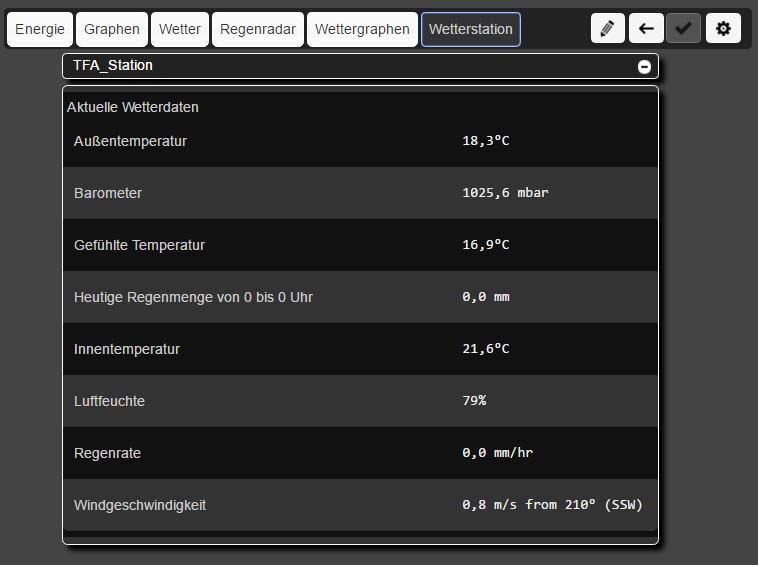Open the Wettergraphen tab

click(362, 29)
